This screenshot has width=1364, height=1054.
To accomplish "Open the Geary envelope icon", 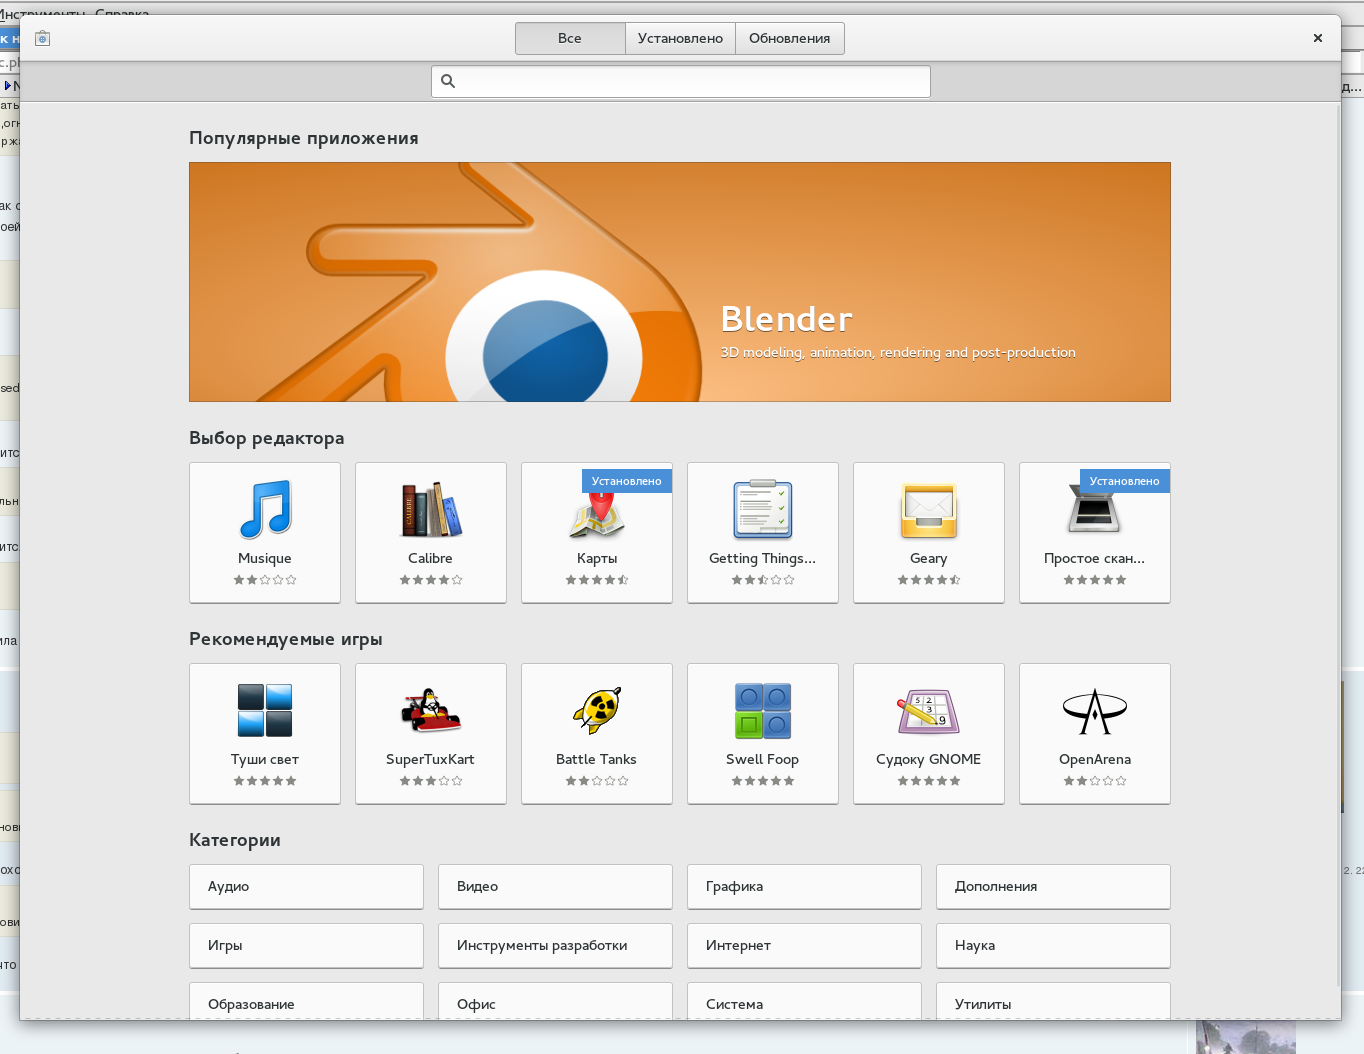I will tap(929, 510).
